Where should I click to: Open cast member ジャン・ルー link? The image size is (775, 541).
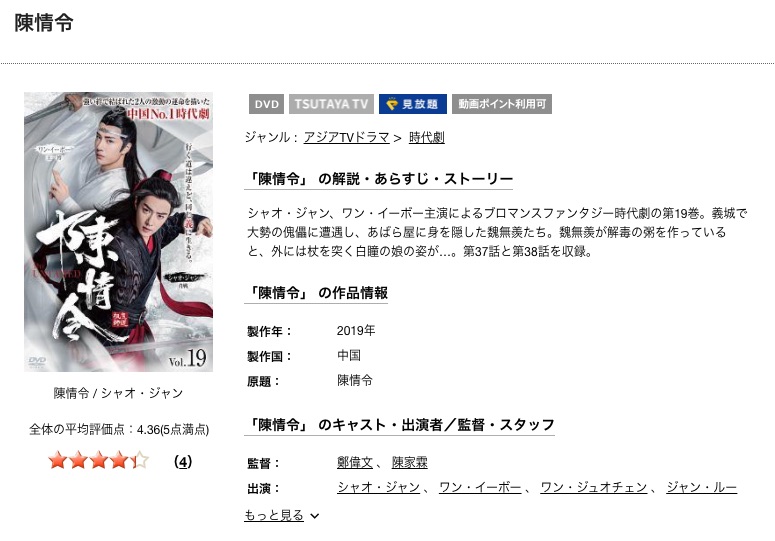tap(701, 488)
